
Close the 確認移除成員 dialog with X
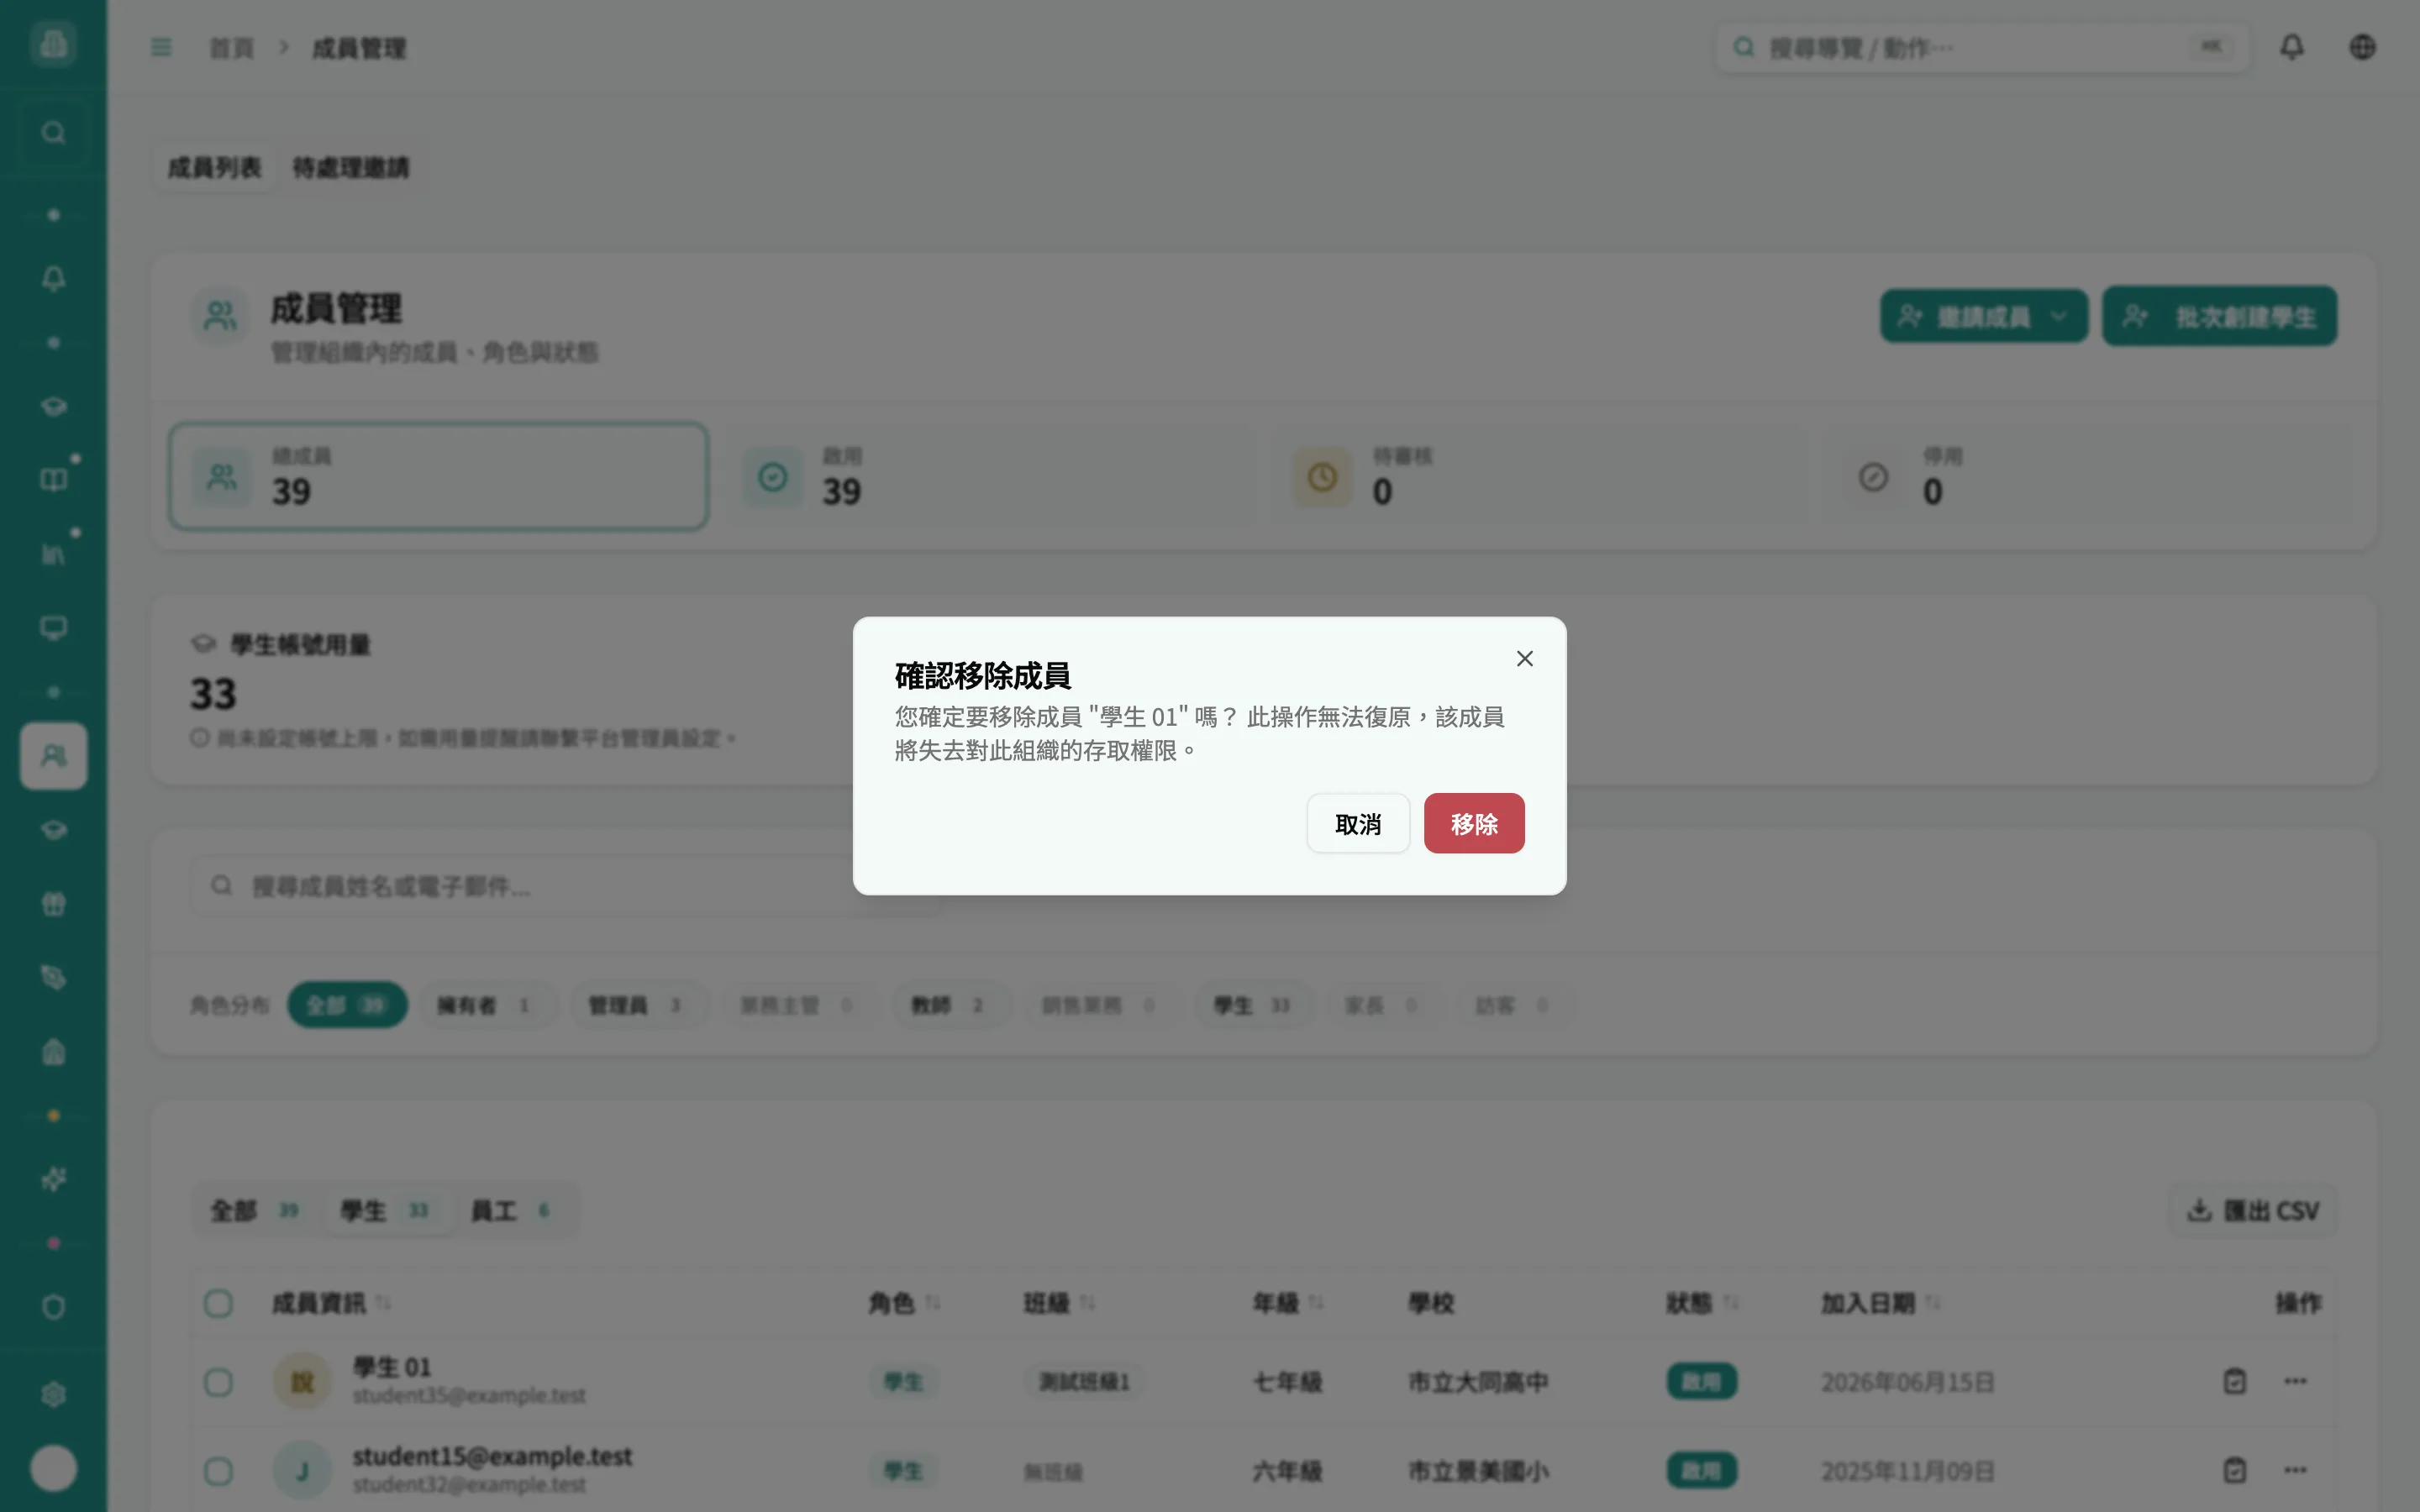[x=1524, y=658]
